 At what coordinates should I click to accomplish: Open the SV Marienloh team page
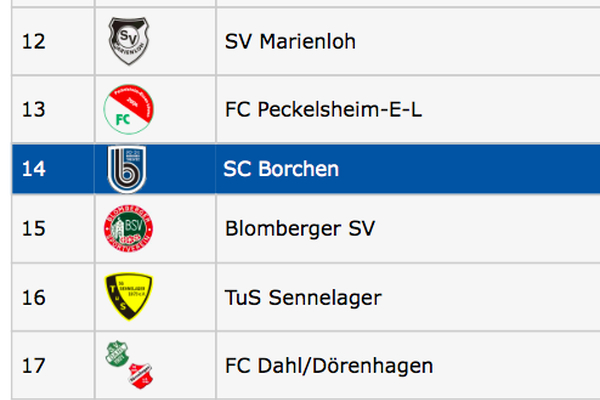(x=290, y=42)
